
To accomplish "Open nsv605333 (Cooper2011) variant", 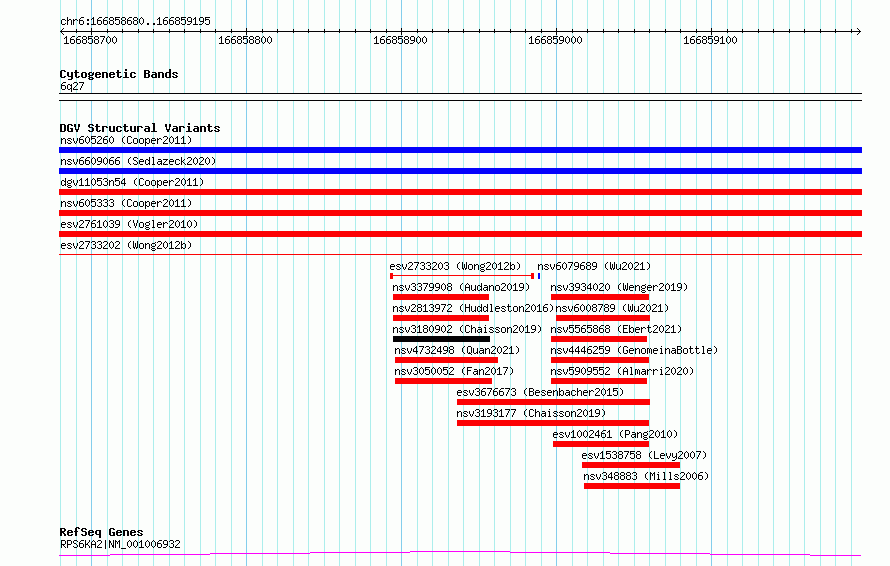I will click(x=126, y=203).
